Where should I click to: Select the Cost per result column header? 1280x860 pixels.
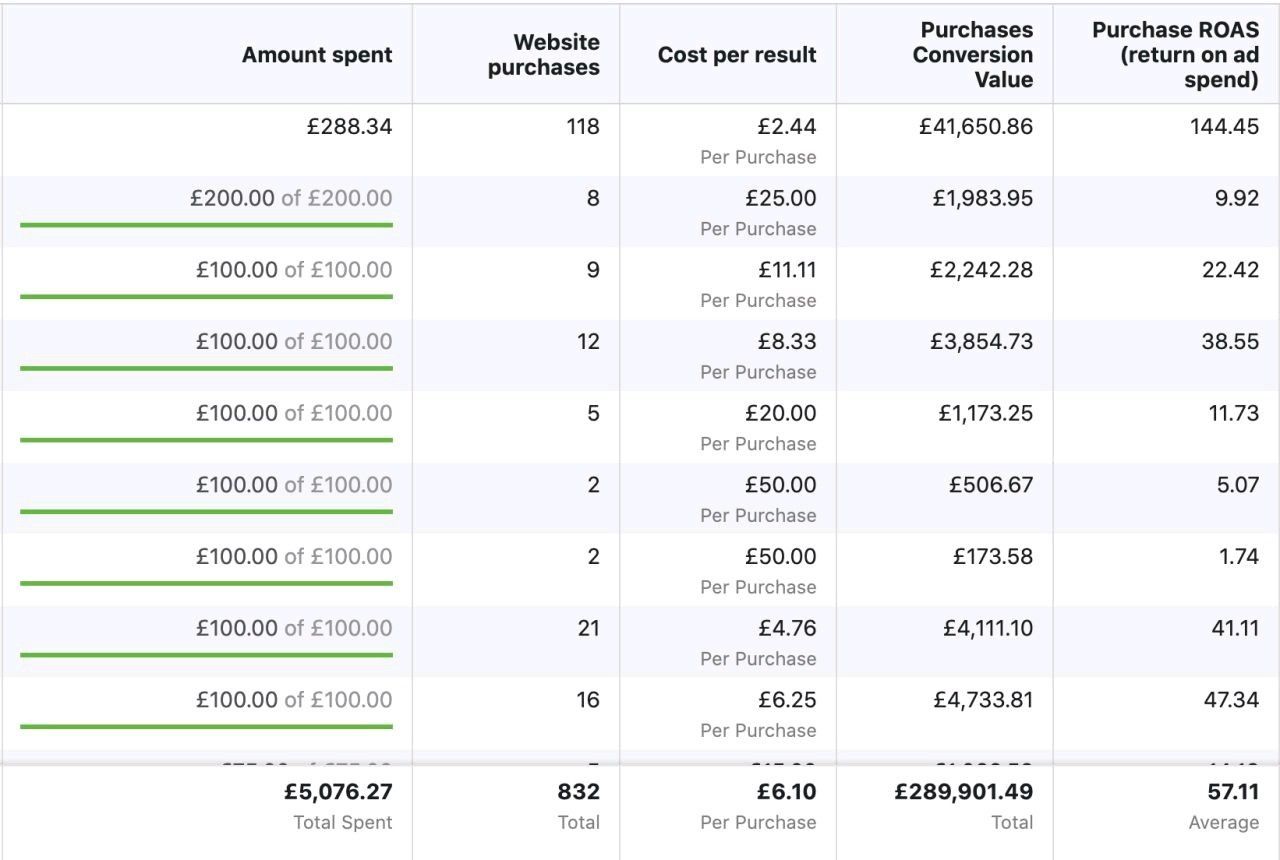coord(737,55)
